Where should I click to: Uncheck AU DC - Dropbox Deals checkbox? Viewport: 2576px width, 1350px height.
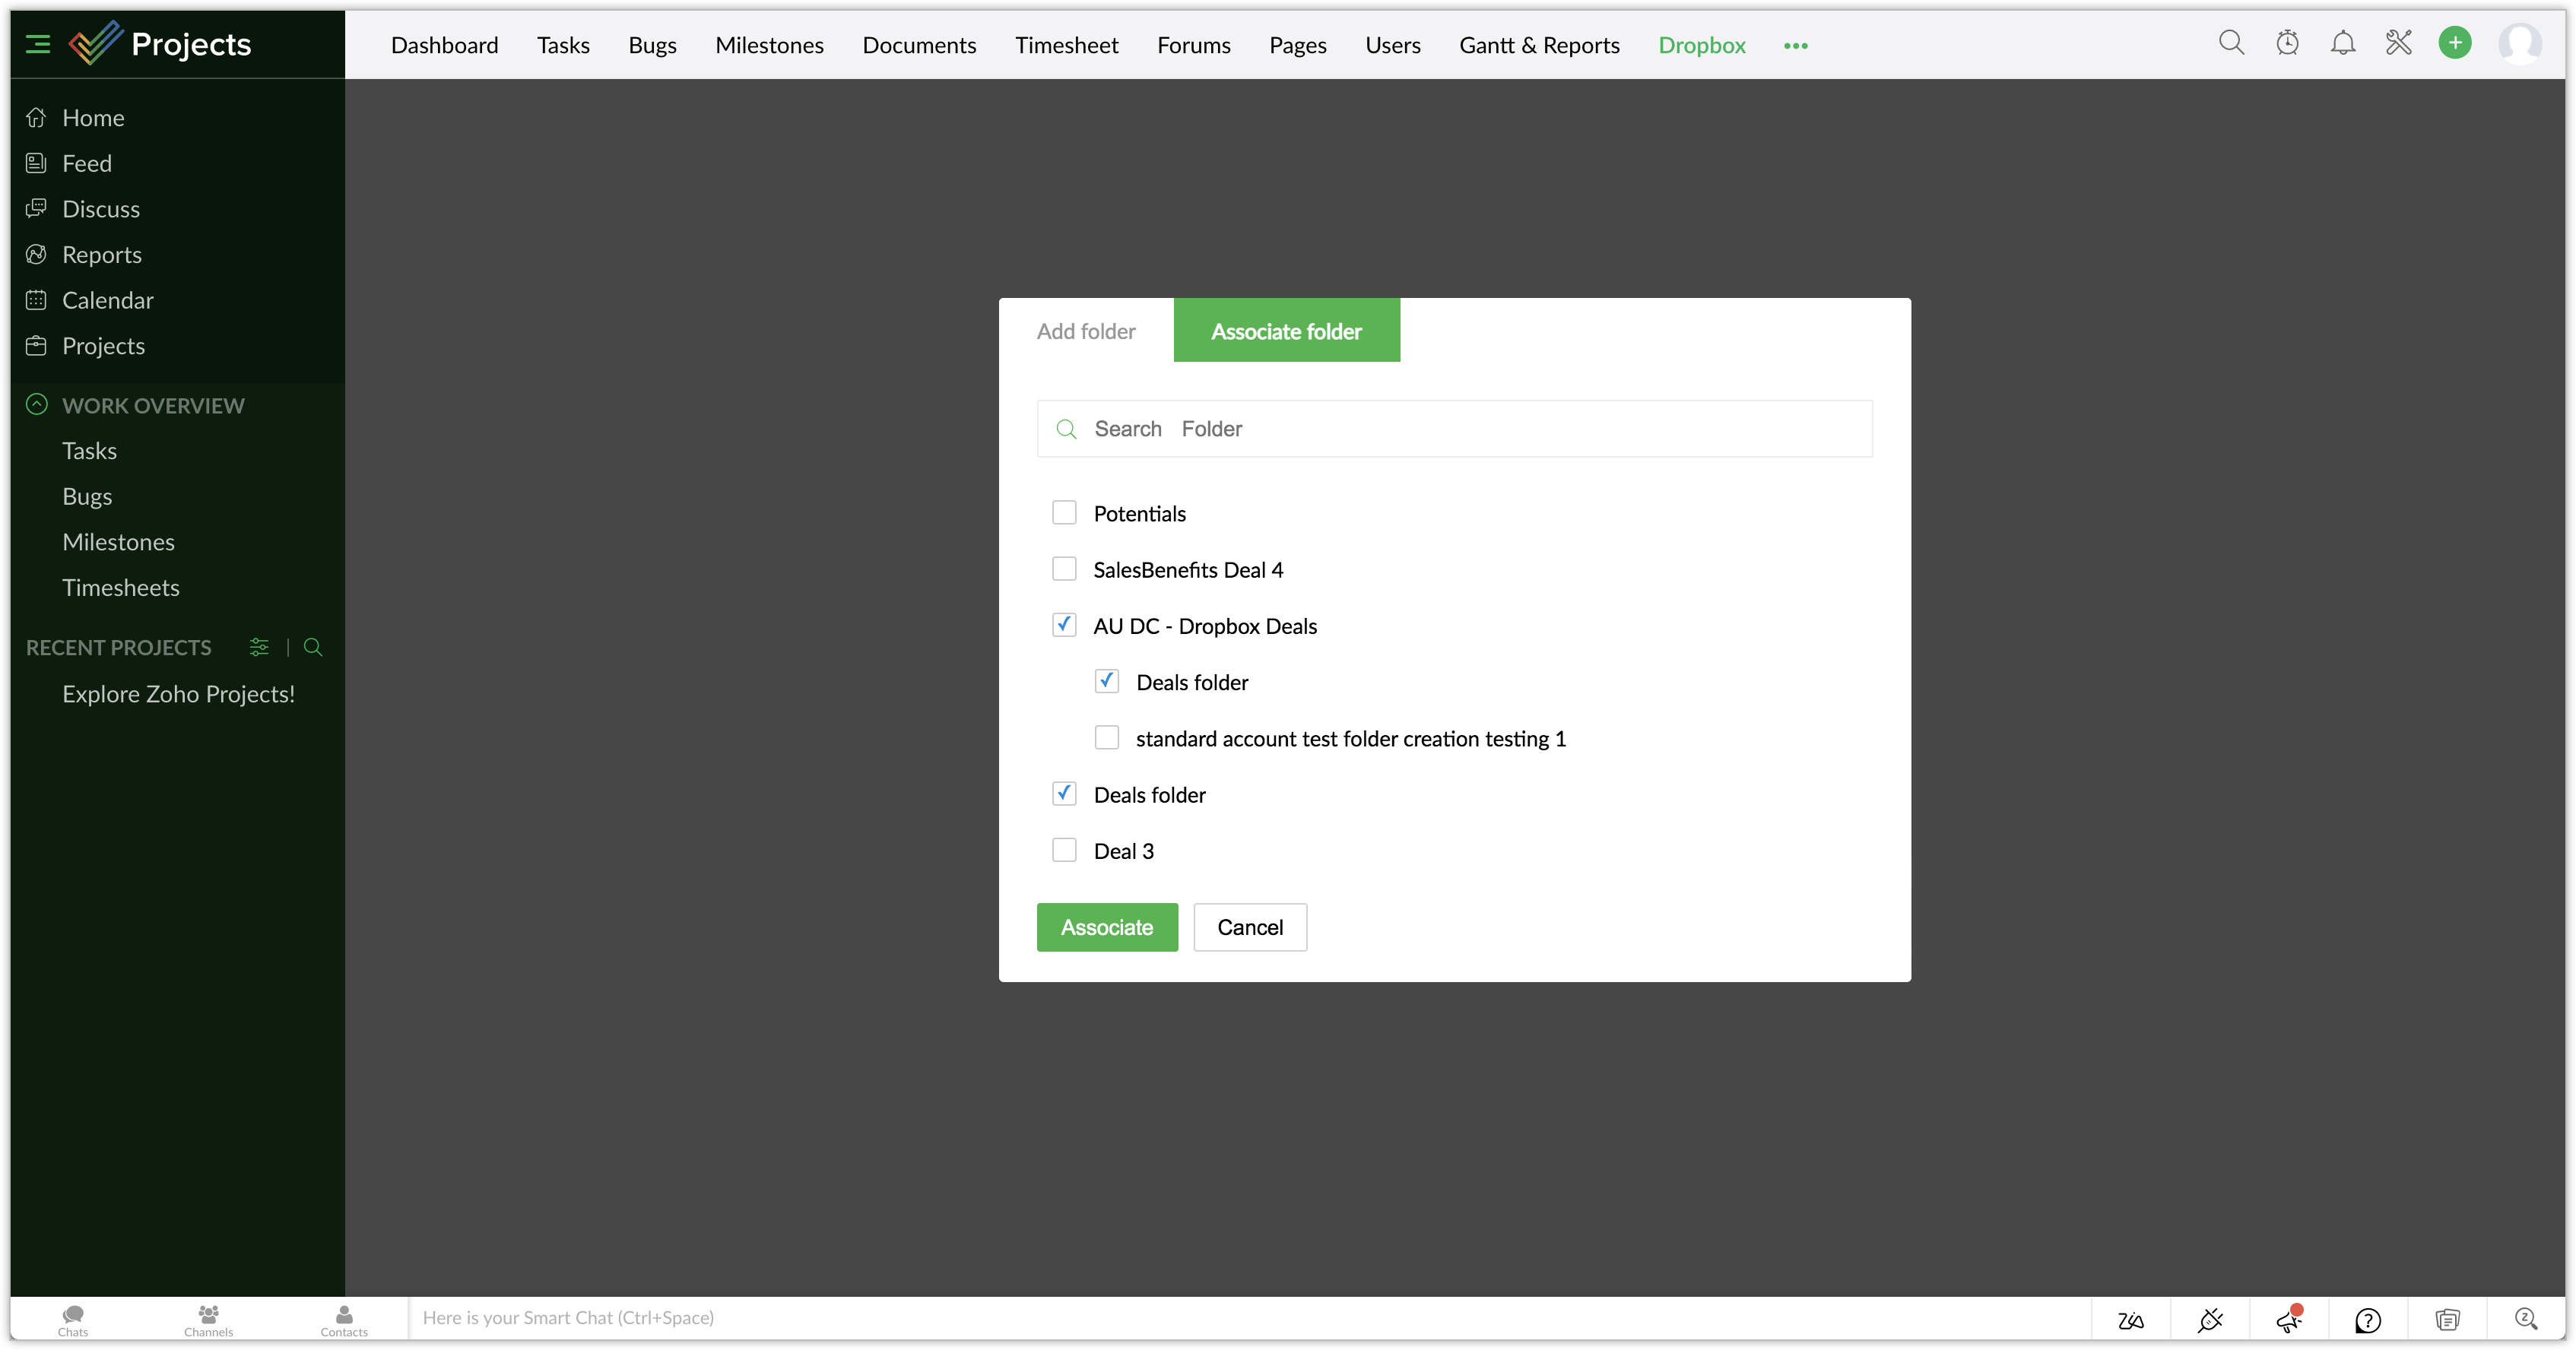click(1064, 625)
